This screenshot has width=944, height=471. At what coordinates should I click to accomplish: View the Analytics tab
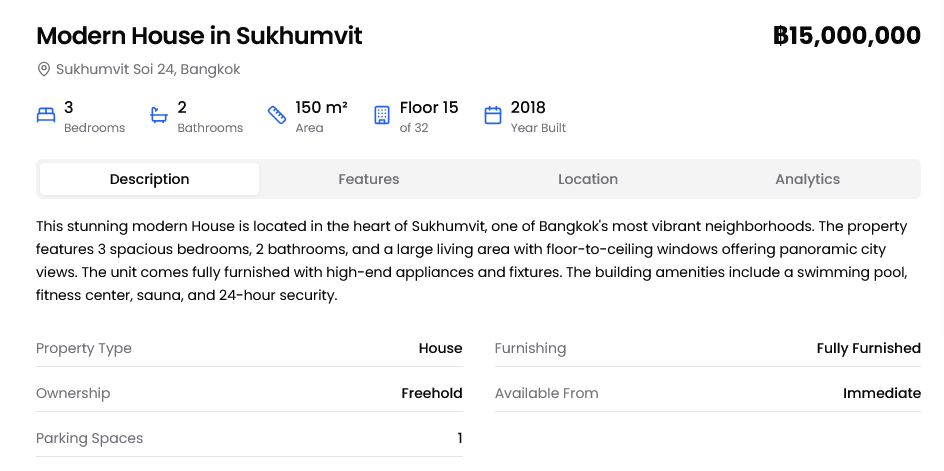pyautogui.click(x=807, y=179)
